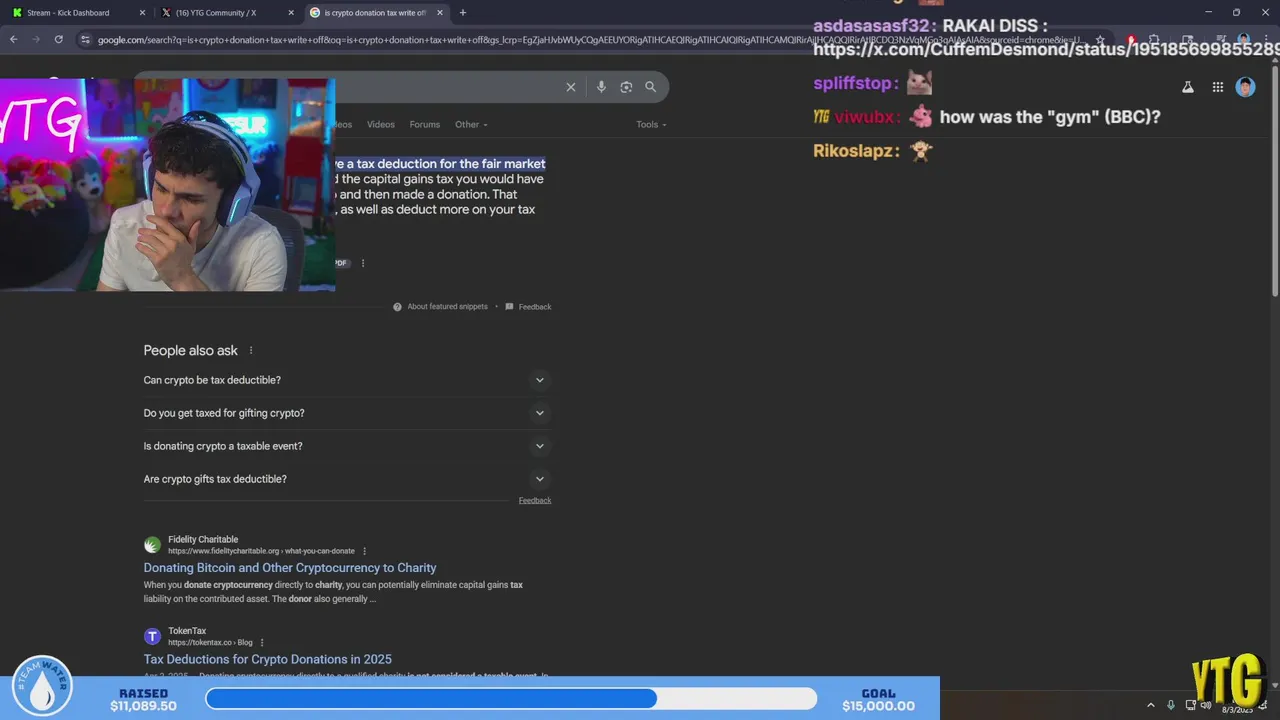The height and width of the screenshot is (720, 1280).
Task: Open site information icon beside the URL
Action: (85, 39)
